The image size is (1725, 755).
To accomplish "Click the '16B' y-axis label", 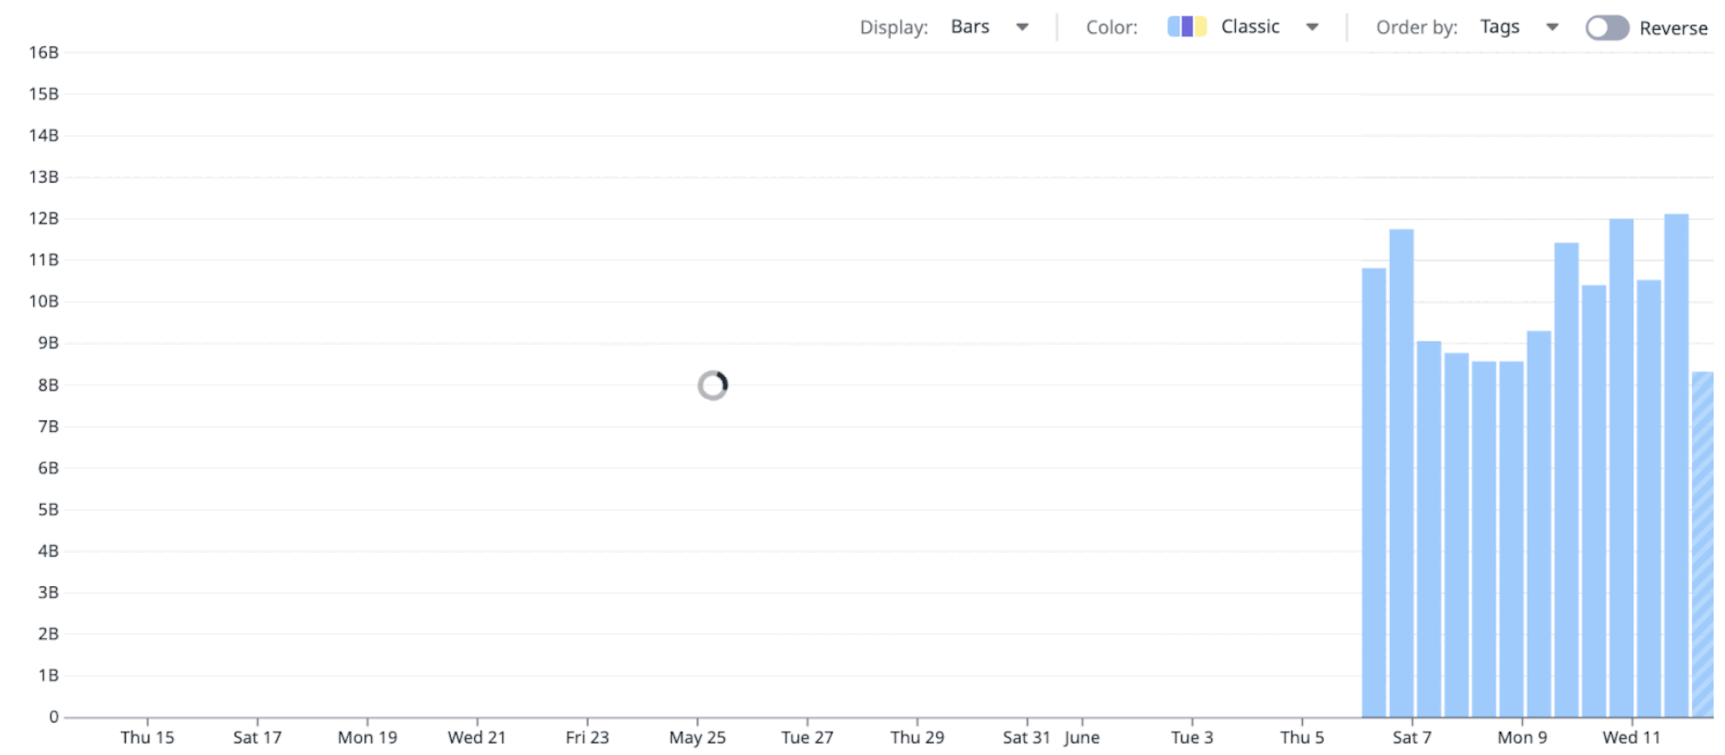I will [x=43, y=52].
